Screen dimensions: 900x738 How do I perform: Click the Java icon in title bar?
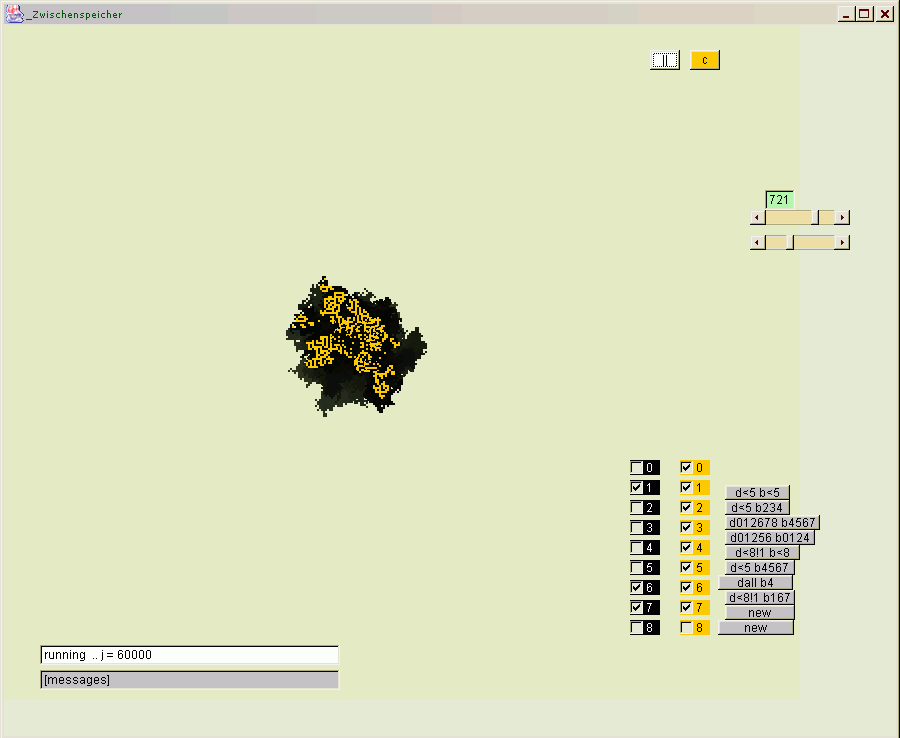coord(14,14)
